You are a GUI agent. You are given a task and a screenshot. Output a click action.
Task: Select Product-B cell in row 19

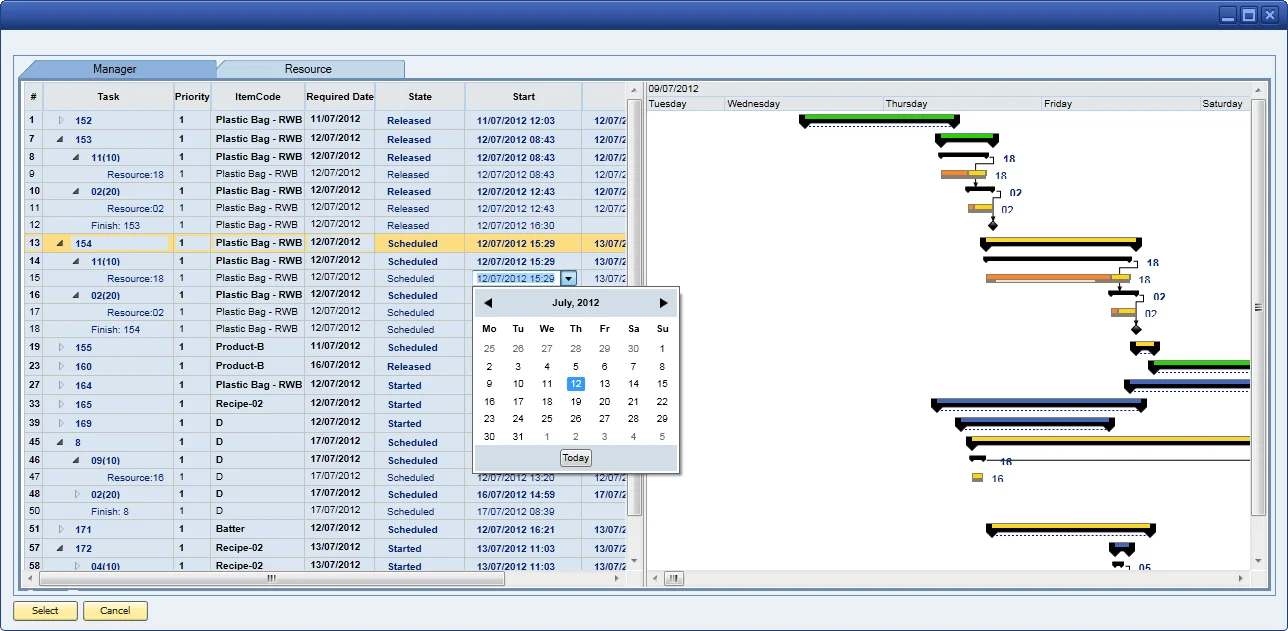[258, 347]
